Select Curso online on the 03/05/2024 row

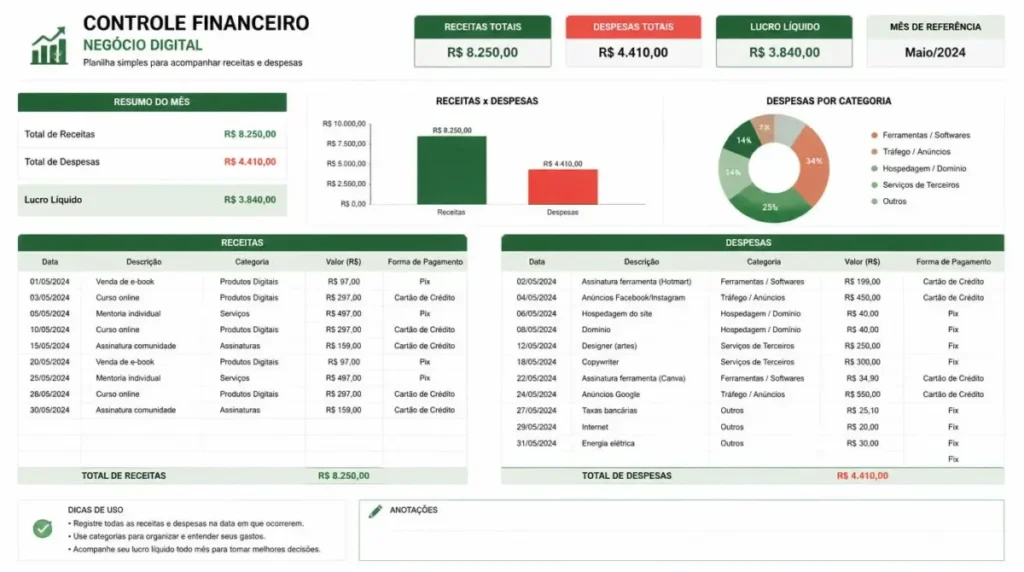[118, 298]
